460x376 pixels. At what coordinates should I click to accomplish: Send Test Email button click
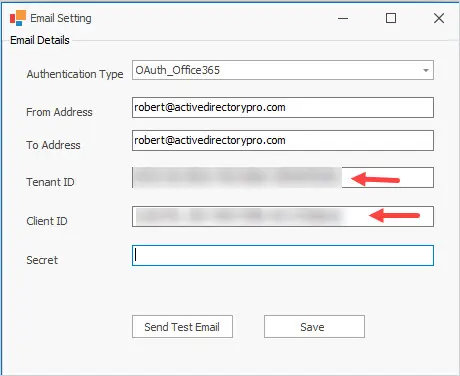182,327
